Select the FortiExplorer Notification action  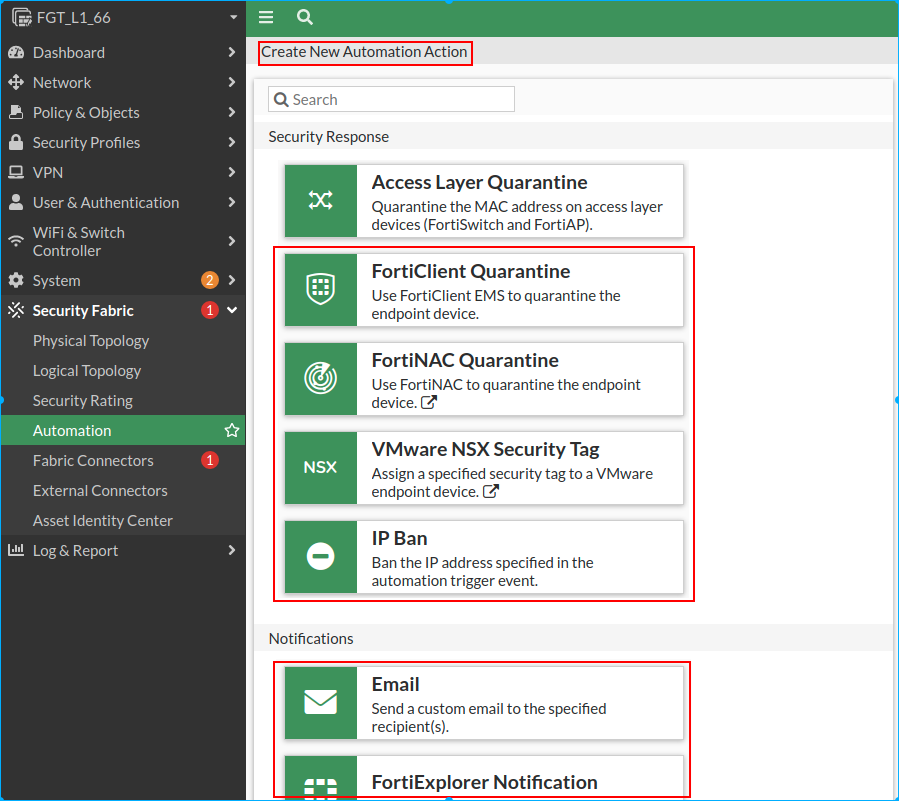coord(484,782)
